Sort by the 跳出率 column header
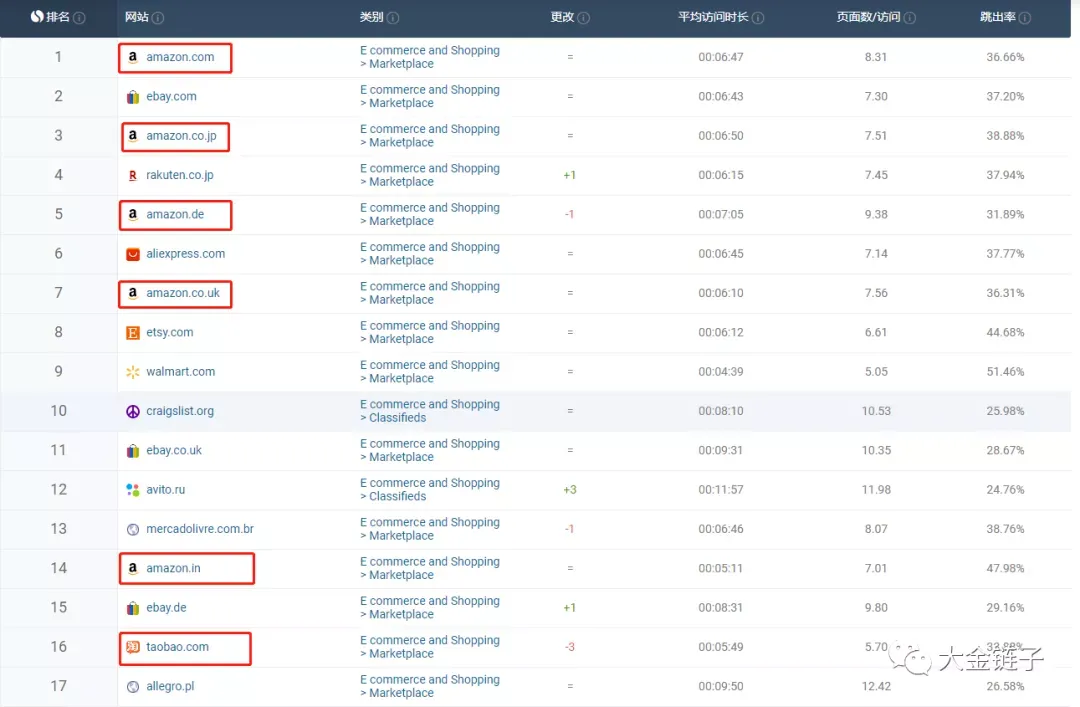 pyautogui.click(x=997, y=17)
